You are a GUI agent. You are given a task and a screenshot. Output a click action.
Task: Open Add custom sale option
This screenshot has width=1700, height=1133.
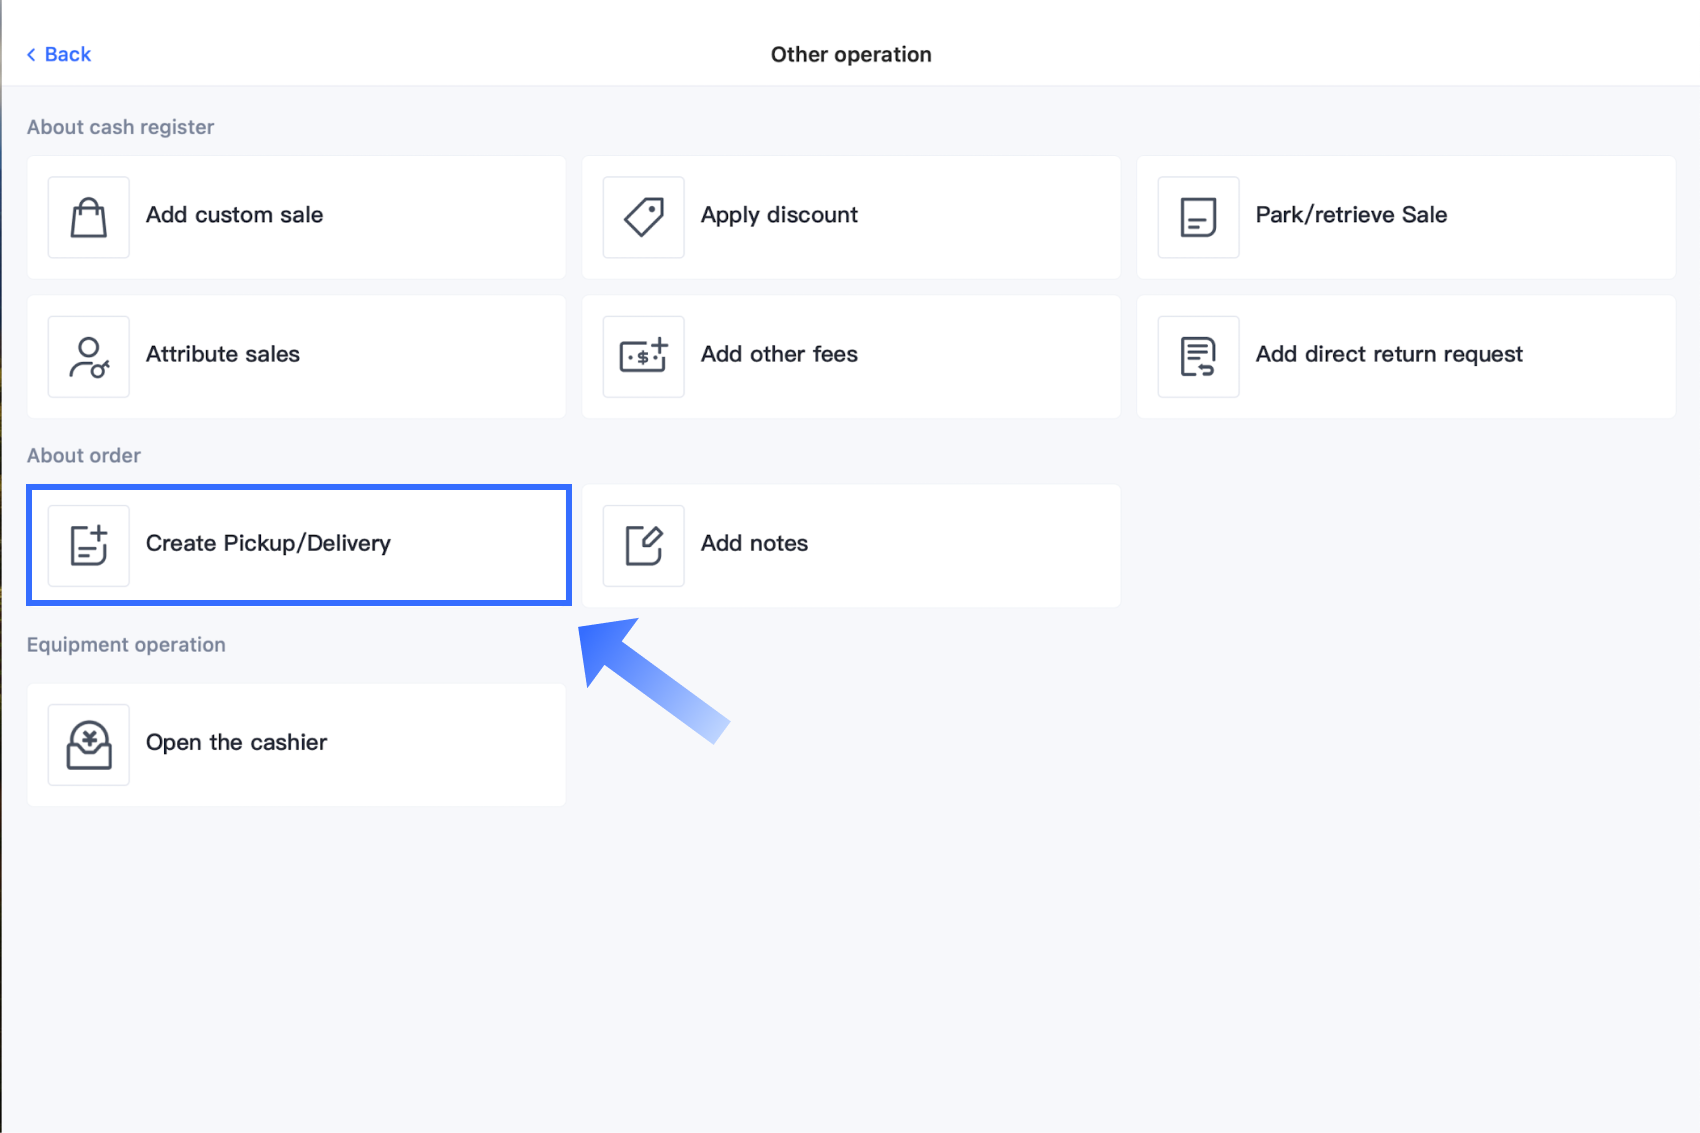pos(234,215)
